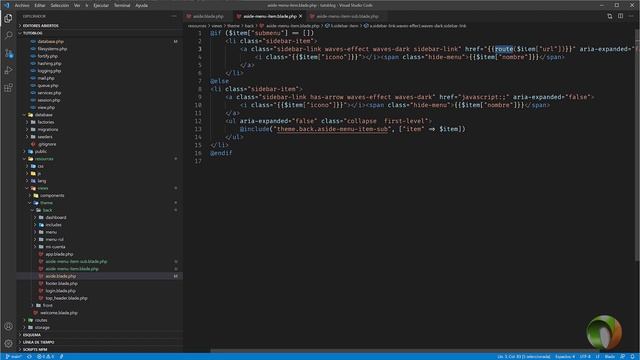Open welcome.blade.php in explorer

(59, 313)
